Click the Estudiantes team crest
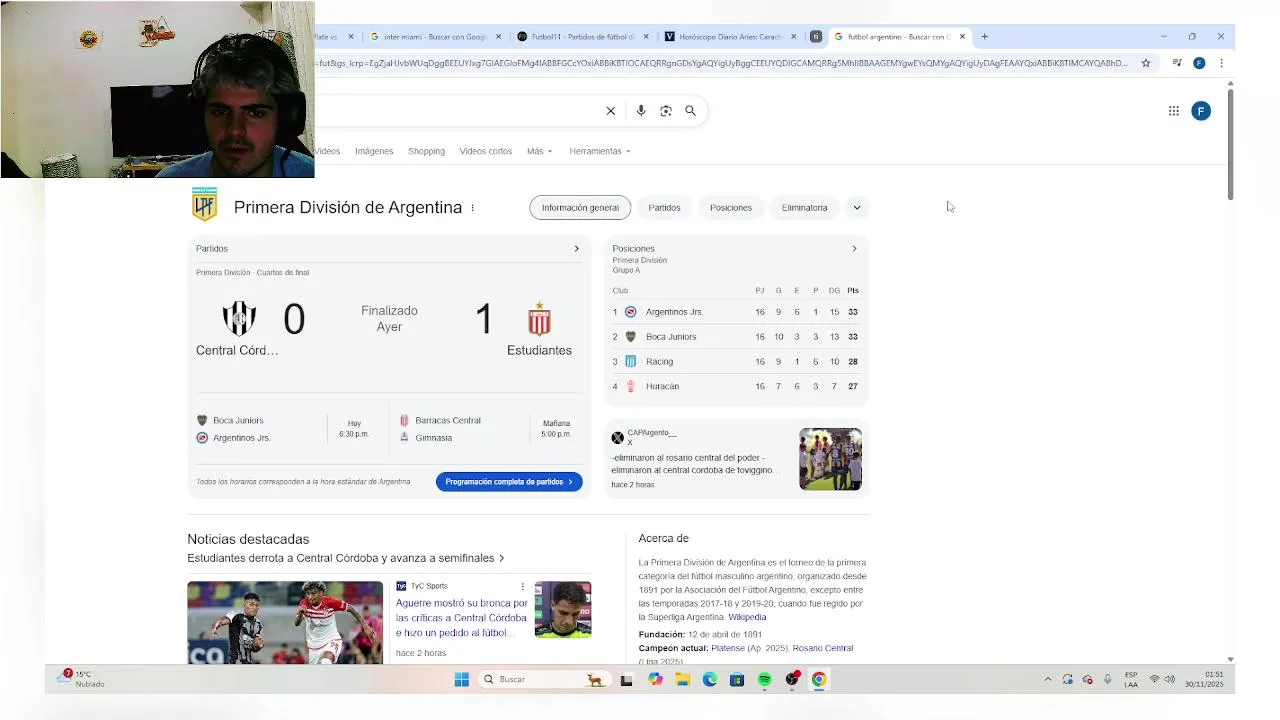The height and width of the screenshot is (720, 1280). [x=540, y=319]
